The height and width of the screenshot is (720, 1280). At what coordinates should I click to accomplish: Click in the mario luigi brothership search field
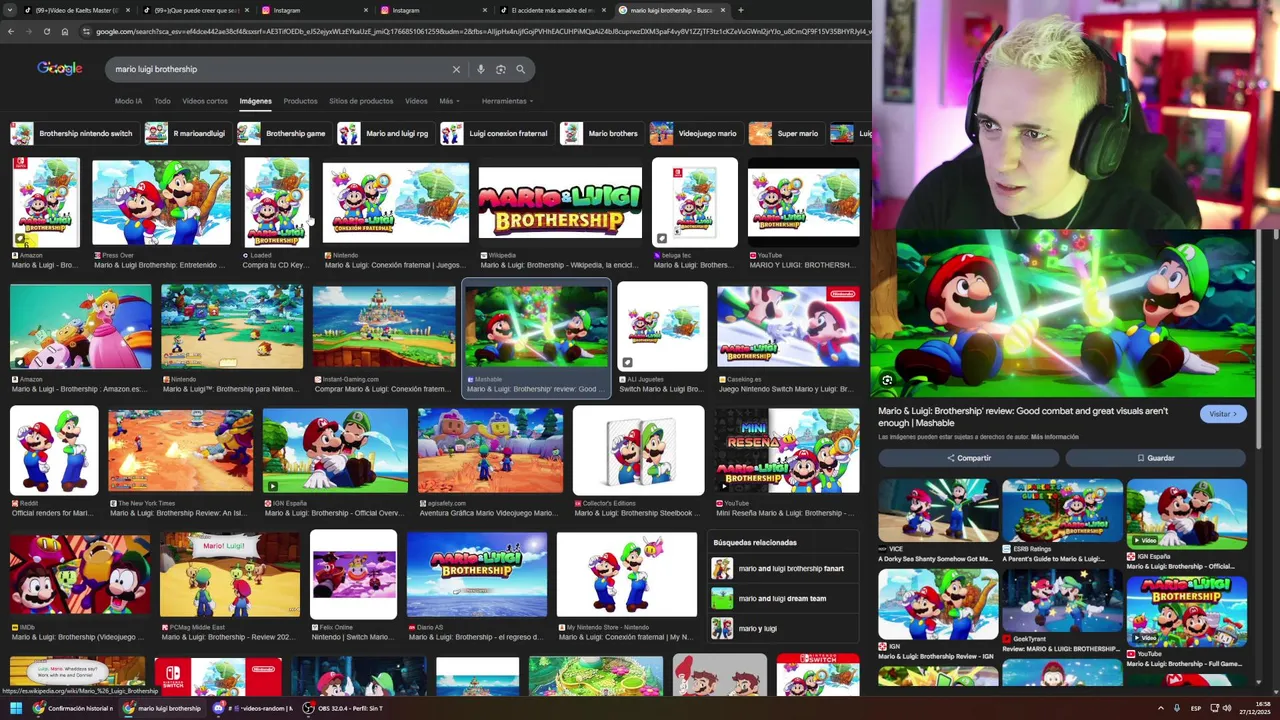tap(280, 69)
